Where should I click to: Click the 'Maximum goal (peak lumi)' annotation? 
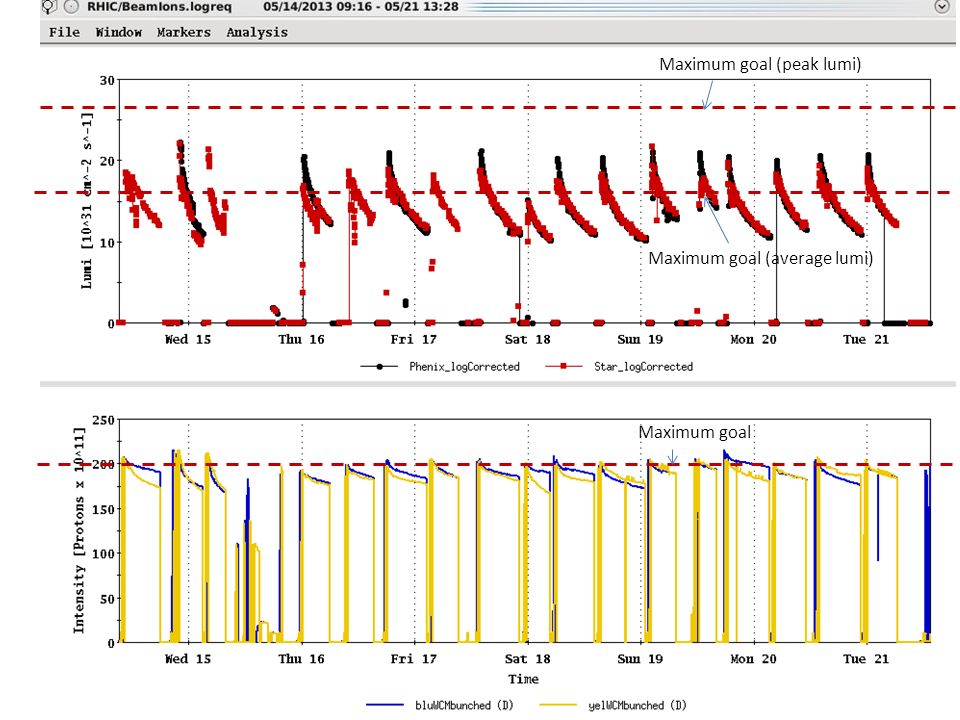[x=760, y=64]
